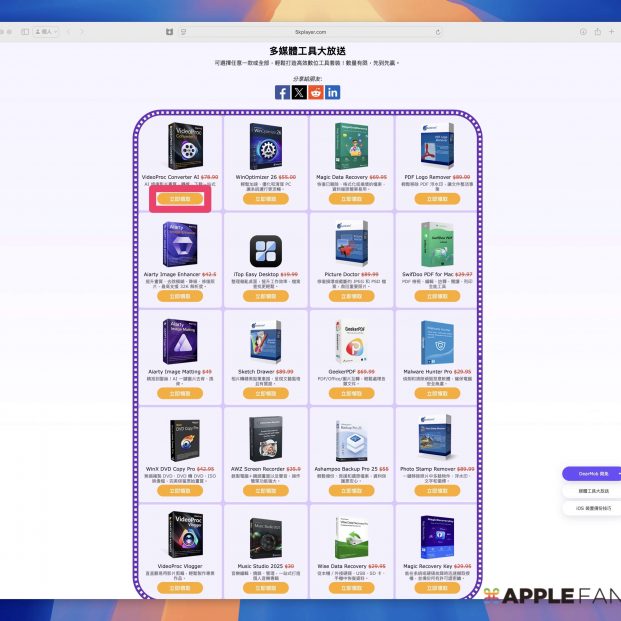Click orange button below Aiarty Image Enhancer

coord(180,296)
